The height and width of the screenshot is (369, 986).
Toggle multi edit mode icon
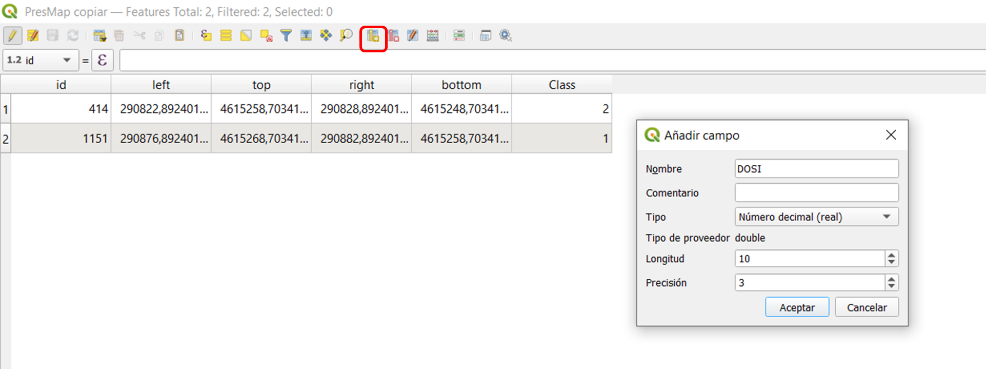(33, 36)
